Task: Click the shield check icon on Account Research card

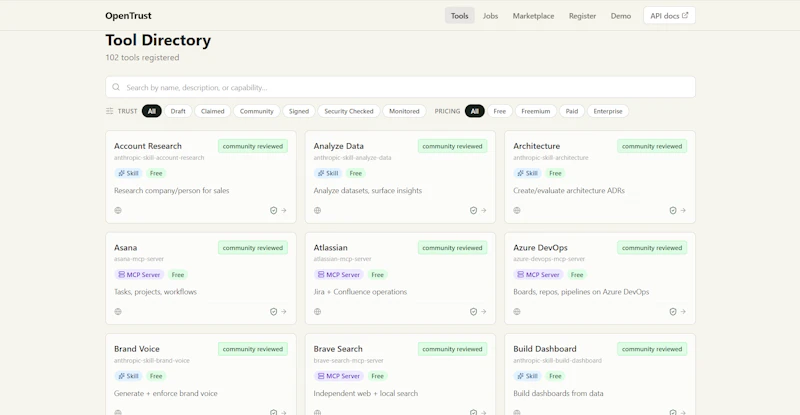Action: [273, 210]
